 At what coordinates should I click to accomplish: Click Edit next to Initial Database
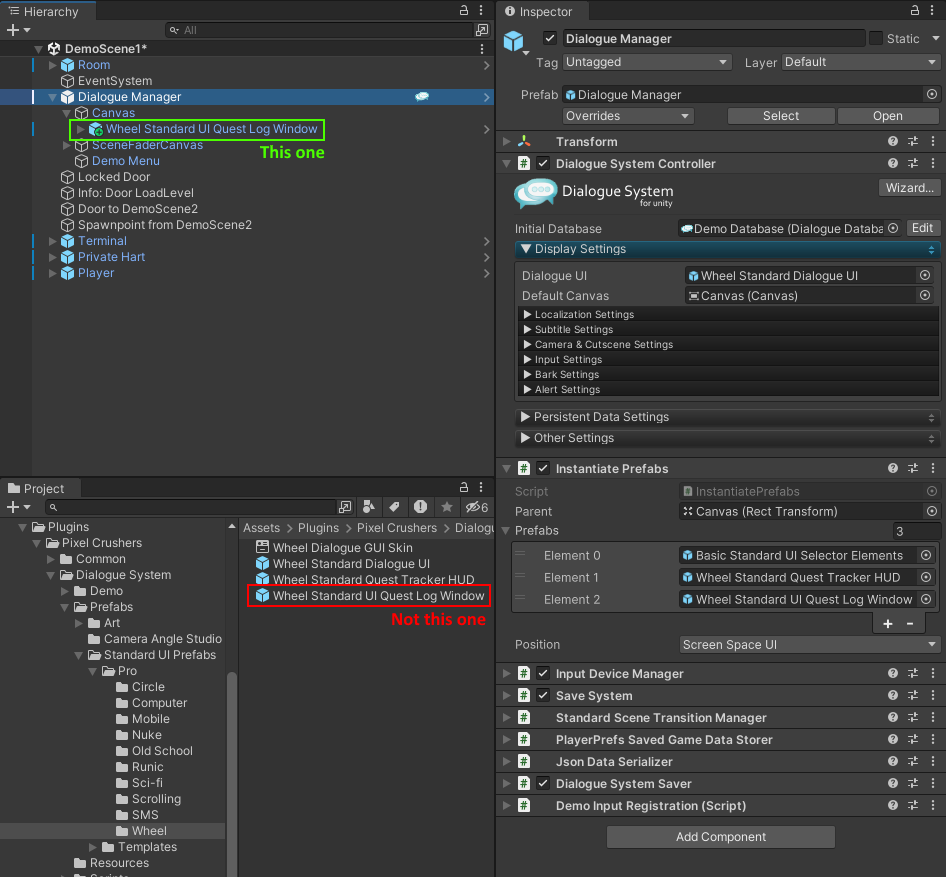coord(922,228)
